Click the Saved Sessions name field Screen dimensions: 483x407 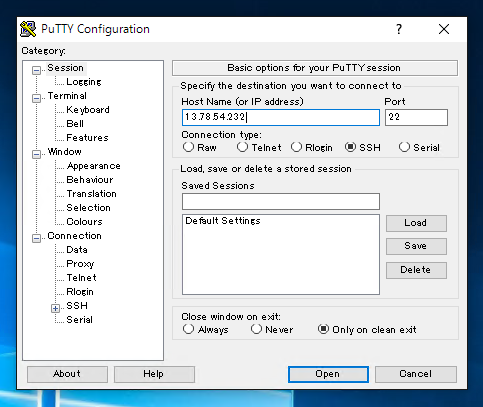point(281,201)
